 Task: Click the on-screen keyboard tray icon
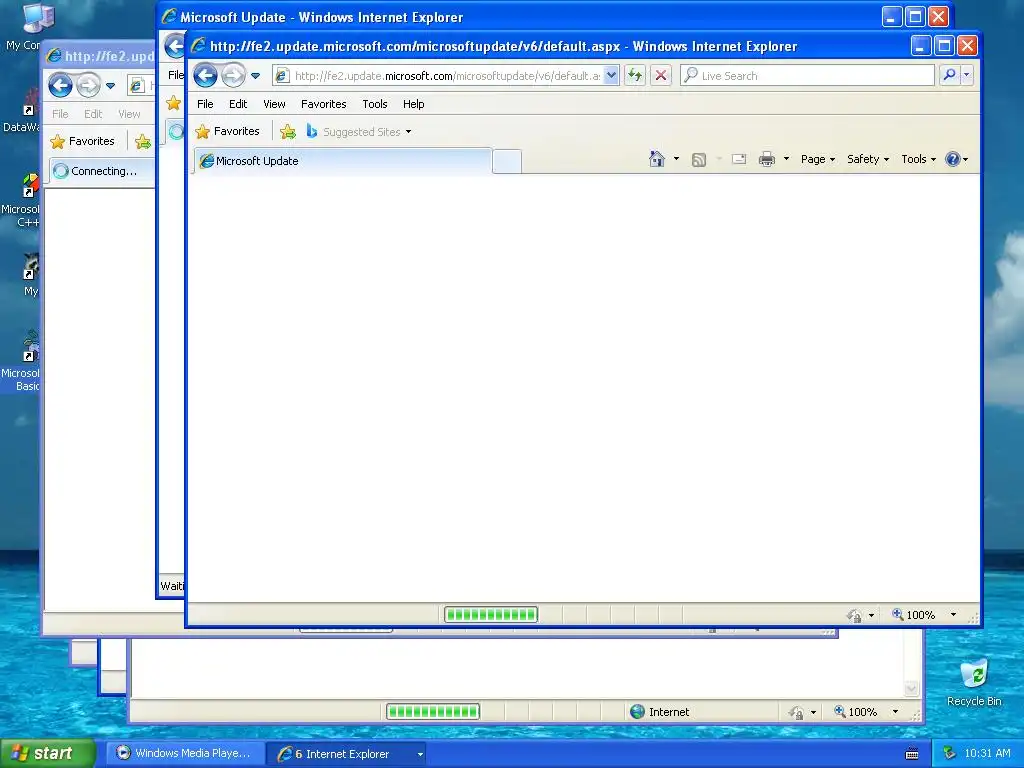click(912, 754)
